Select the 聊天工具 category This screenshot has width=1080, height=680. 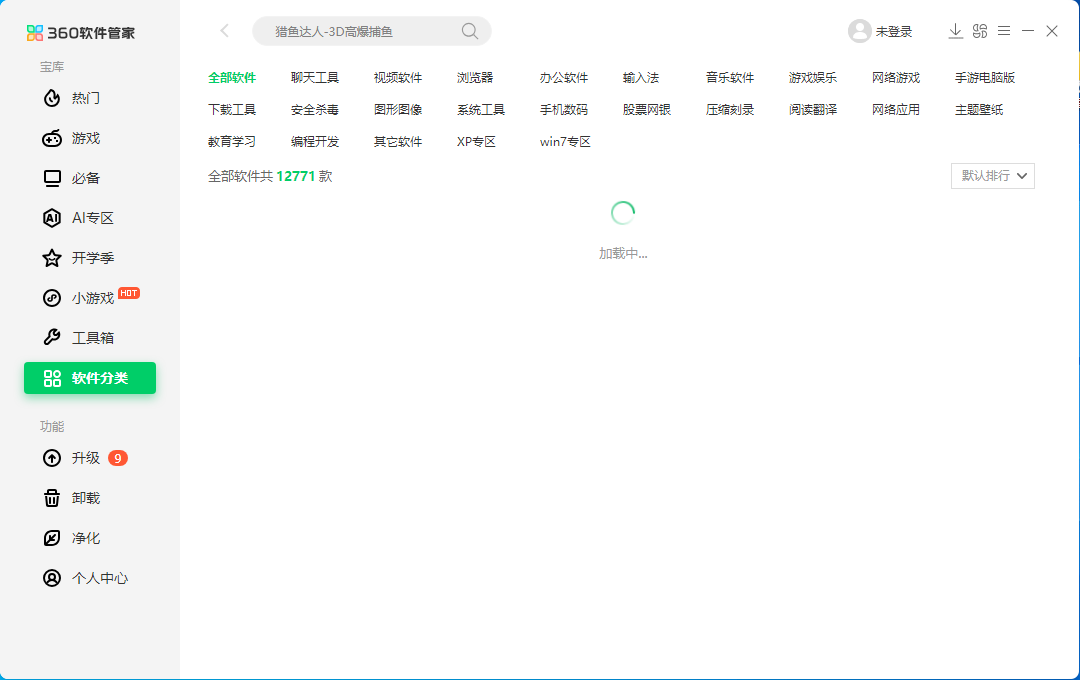tap(315, 78)
